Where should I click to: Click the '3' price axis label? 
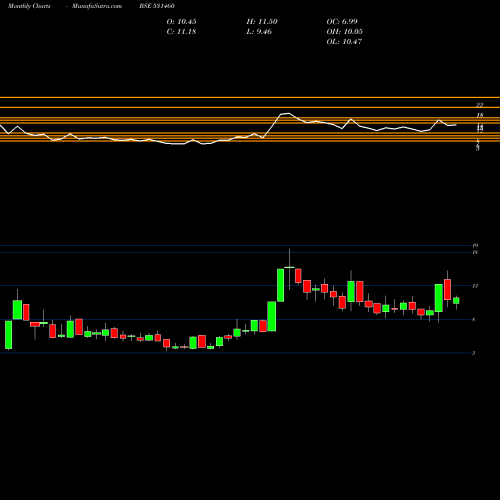[474, 353]
